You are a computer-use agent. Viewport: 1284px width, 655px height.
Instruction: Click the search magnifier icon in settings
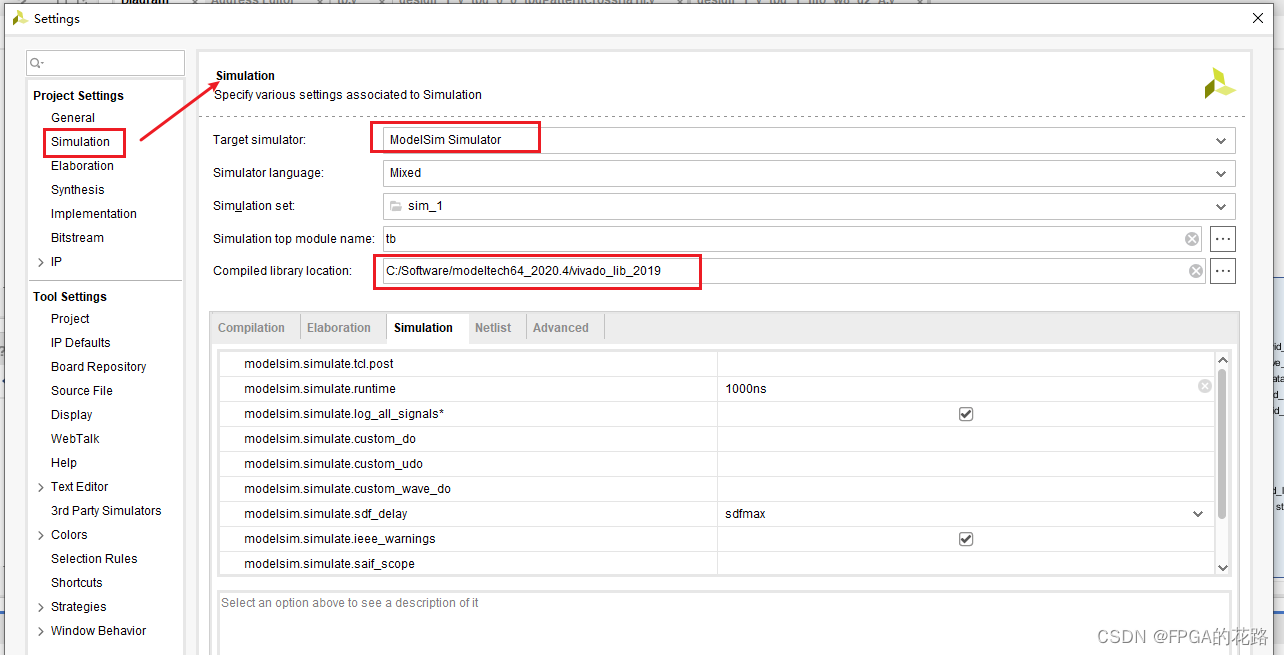[37, 63]
